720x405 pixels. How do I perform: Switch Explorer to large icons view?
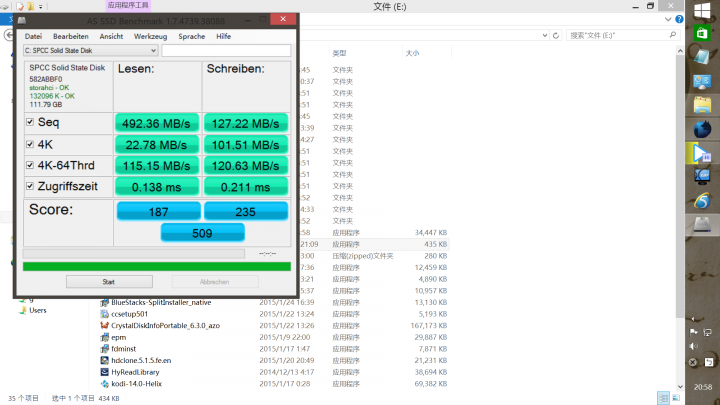tap(676, 398)
